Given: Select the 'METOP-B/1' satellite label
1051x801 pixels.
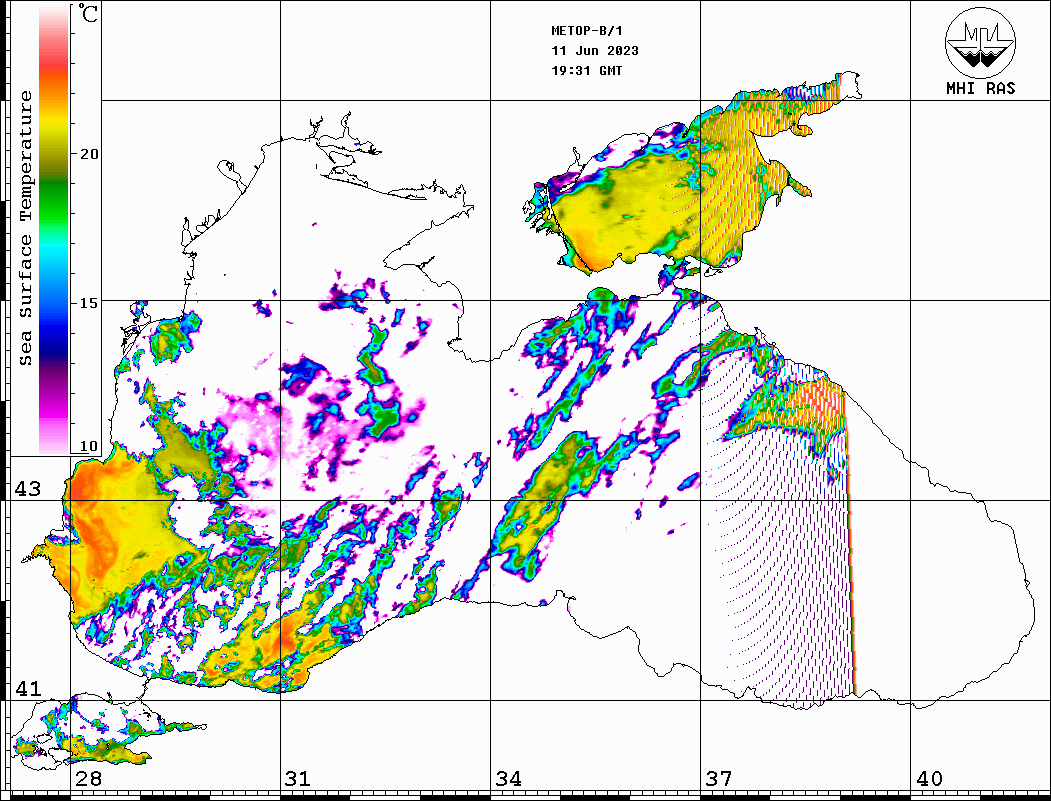Looking at the screenshot, I should (x=587, y=31).
